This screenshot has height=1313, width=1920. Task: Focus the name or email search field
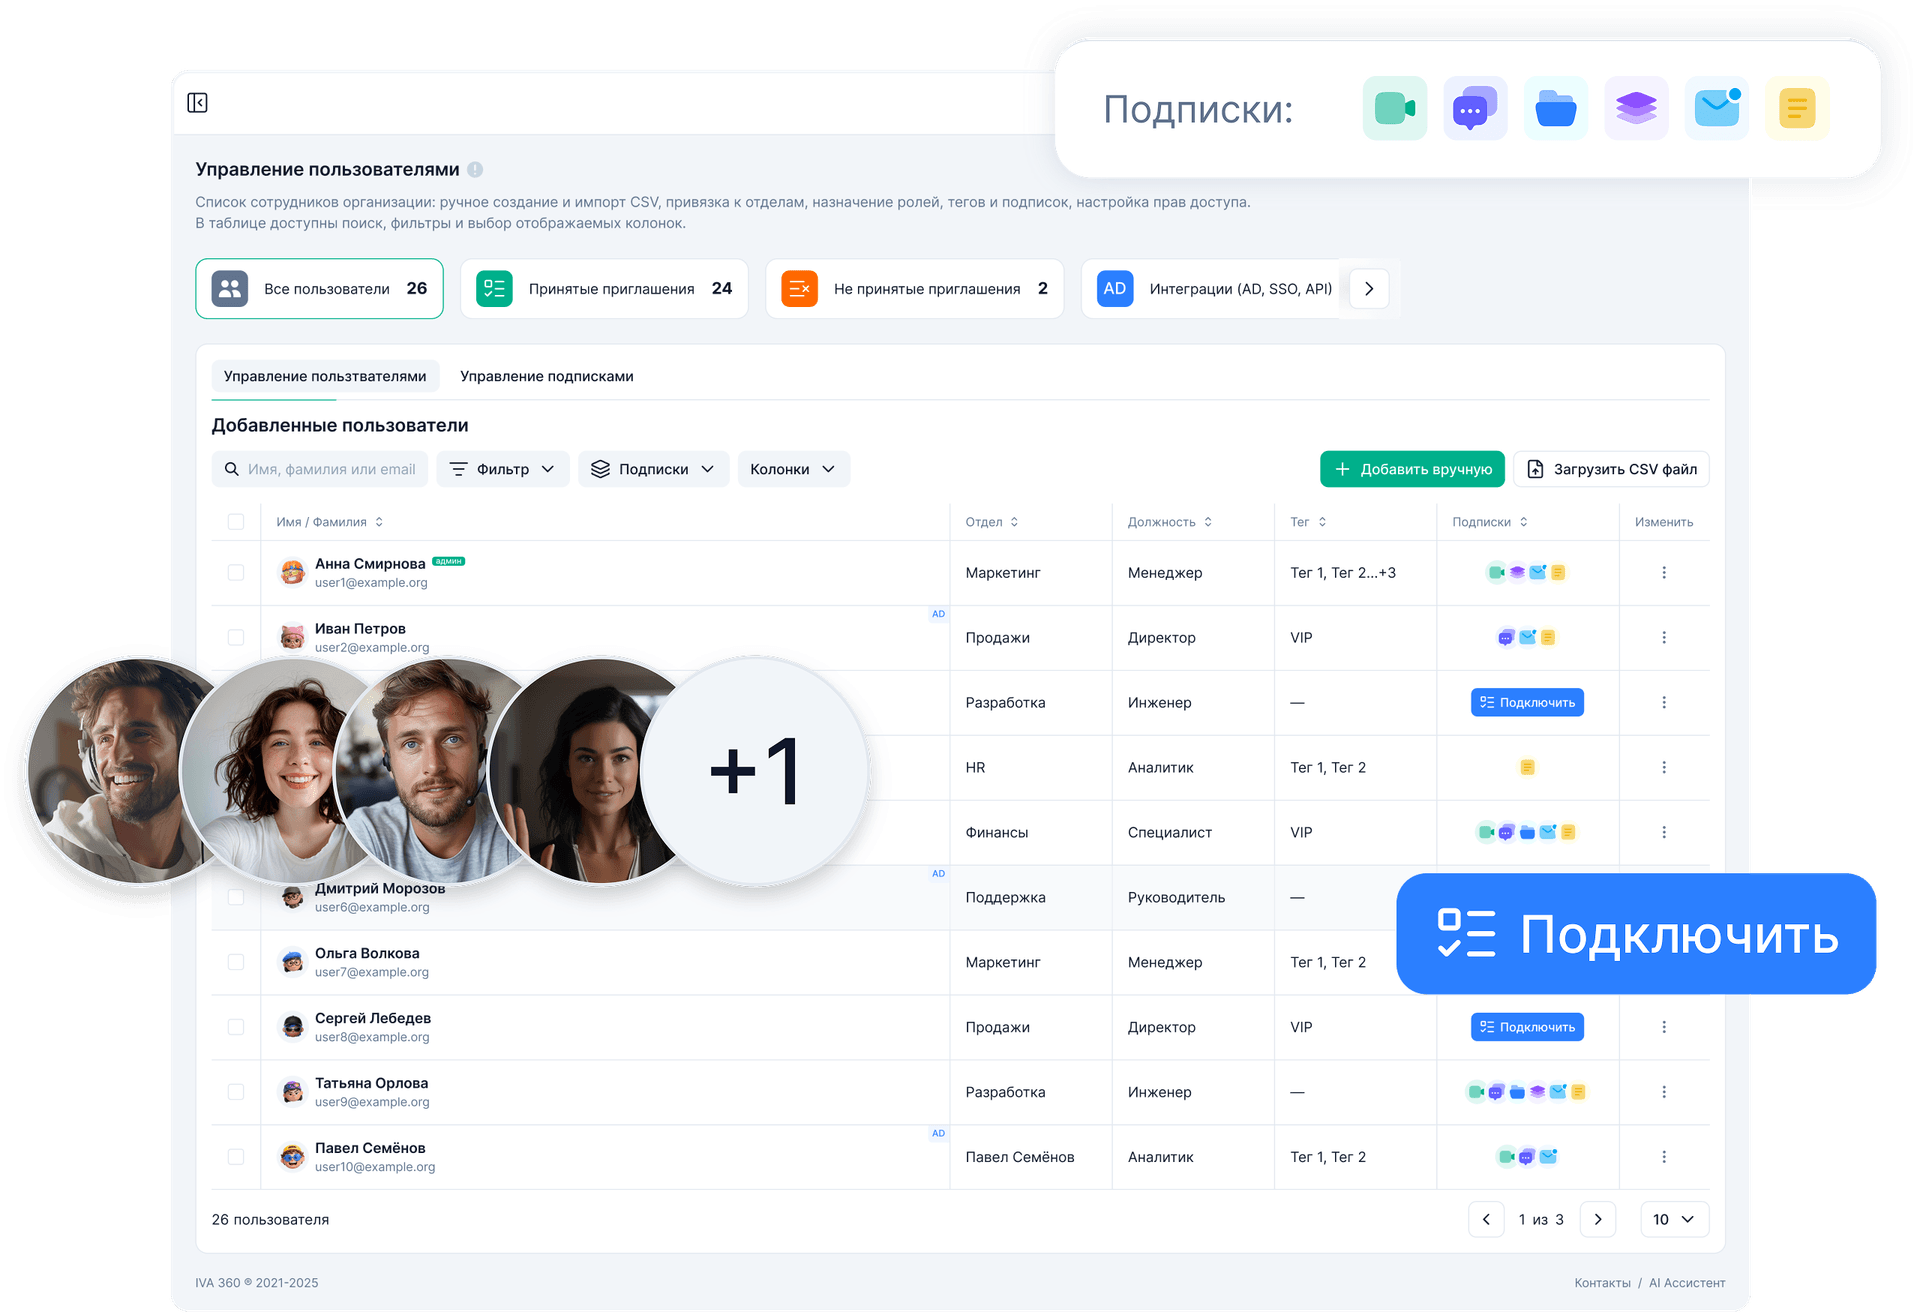(320, 469)
